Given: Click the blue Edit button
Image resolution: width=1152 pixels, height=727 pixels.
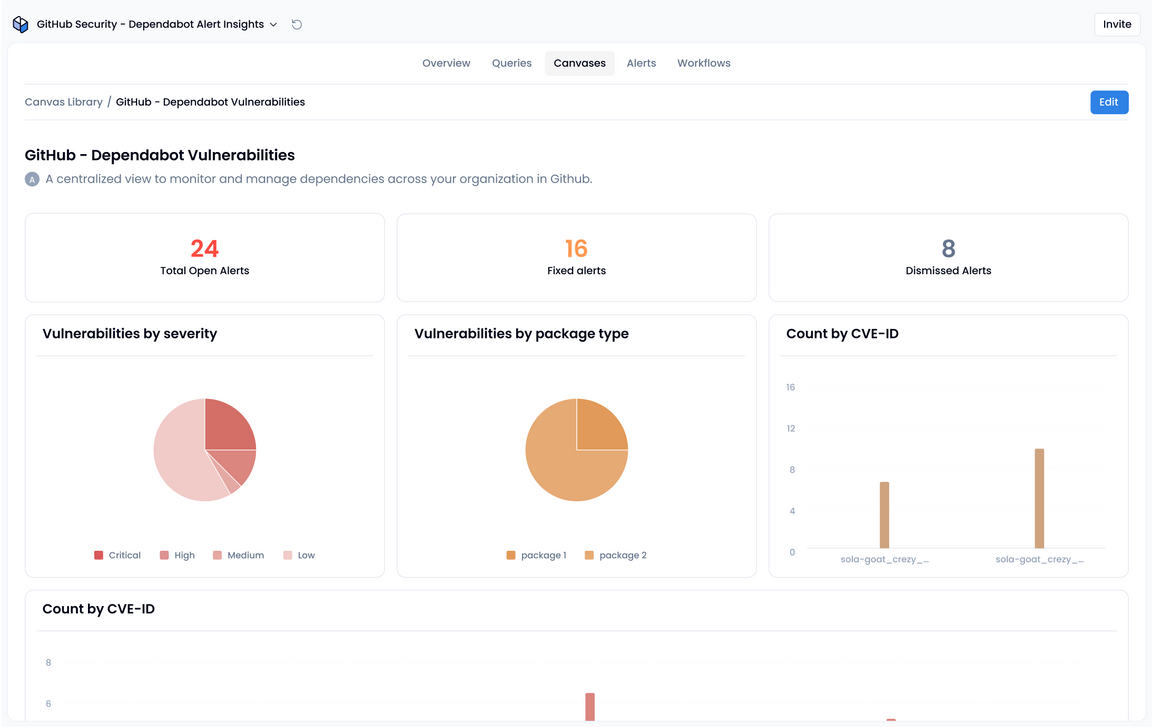Looking at the screenshot, I should [1109, 102].
